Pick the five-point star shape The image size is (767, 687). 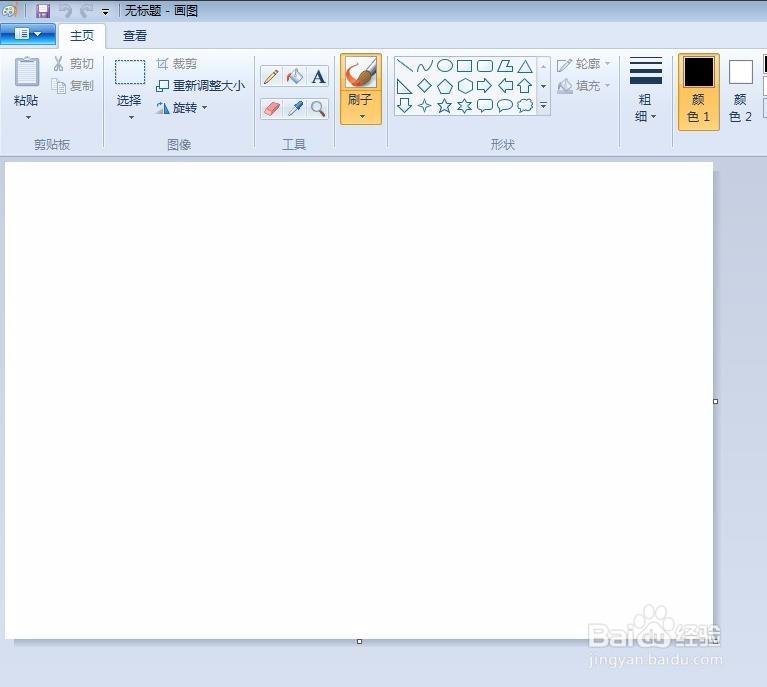(x=444, y=105)
